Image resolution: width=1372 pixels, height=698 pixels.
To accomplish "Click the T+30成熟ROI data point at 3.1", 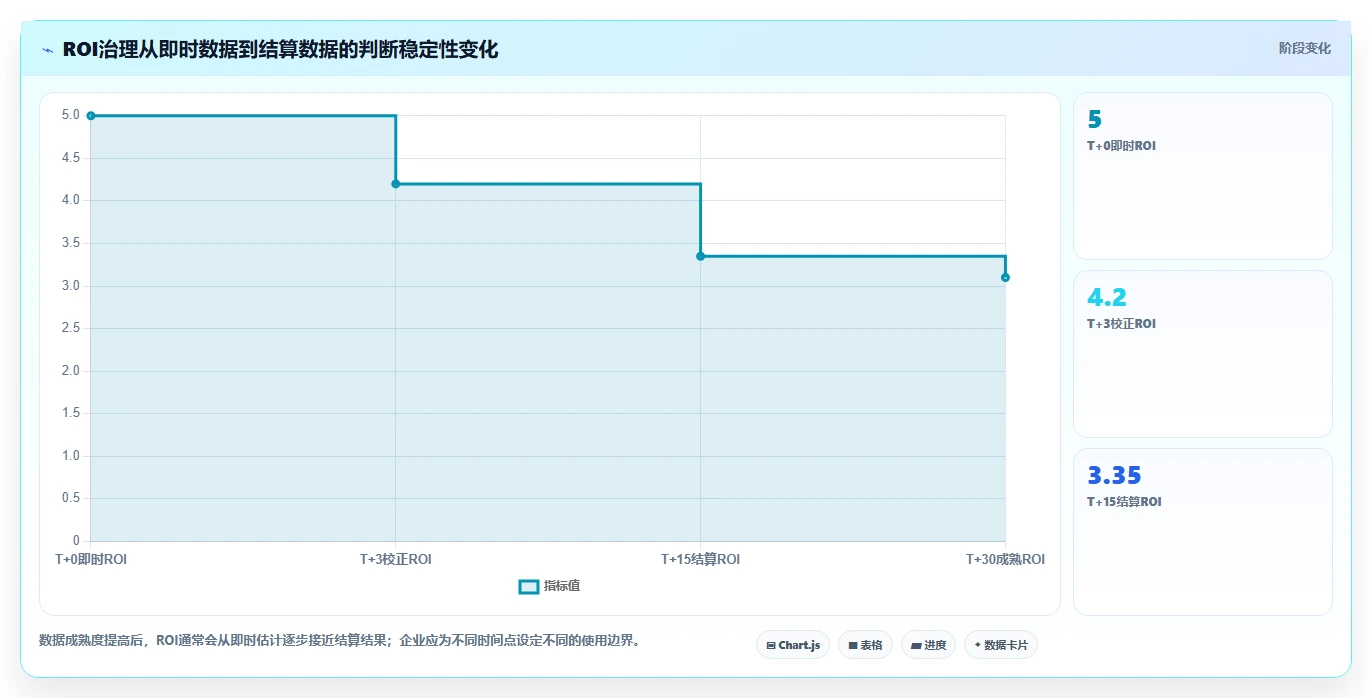I will pyautogui.click(x=1005, y=277).
